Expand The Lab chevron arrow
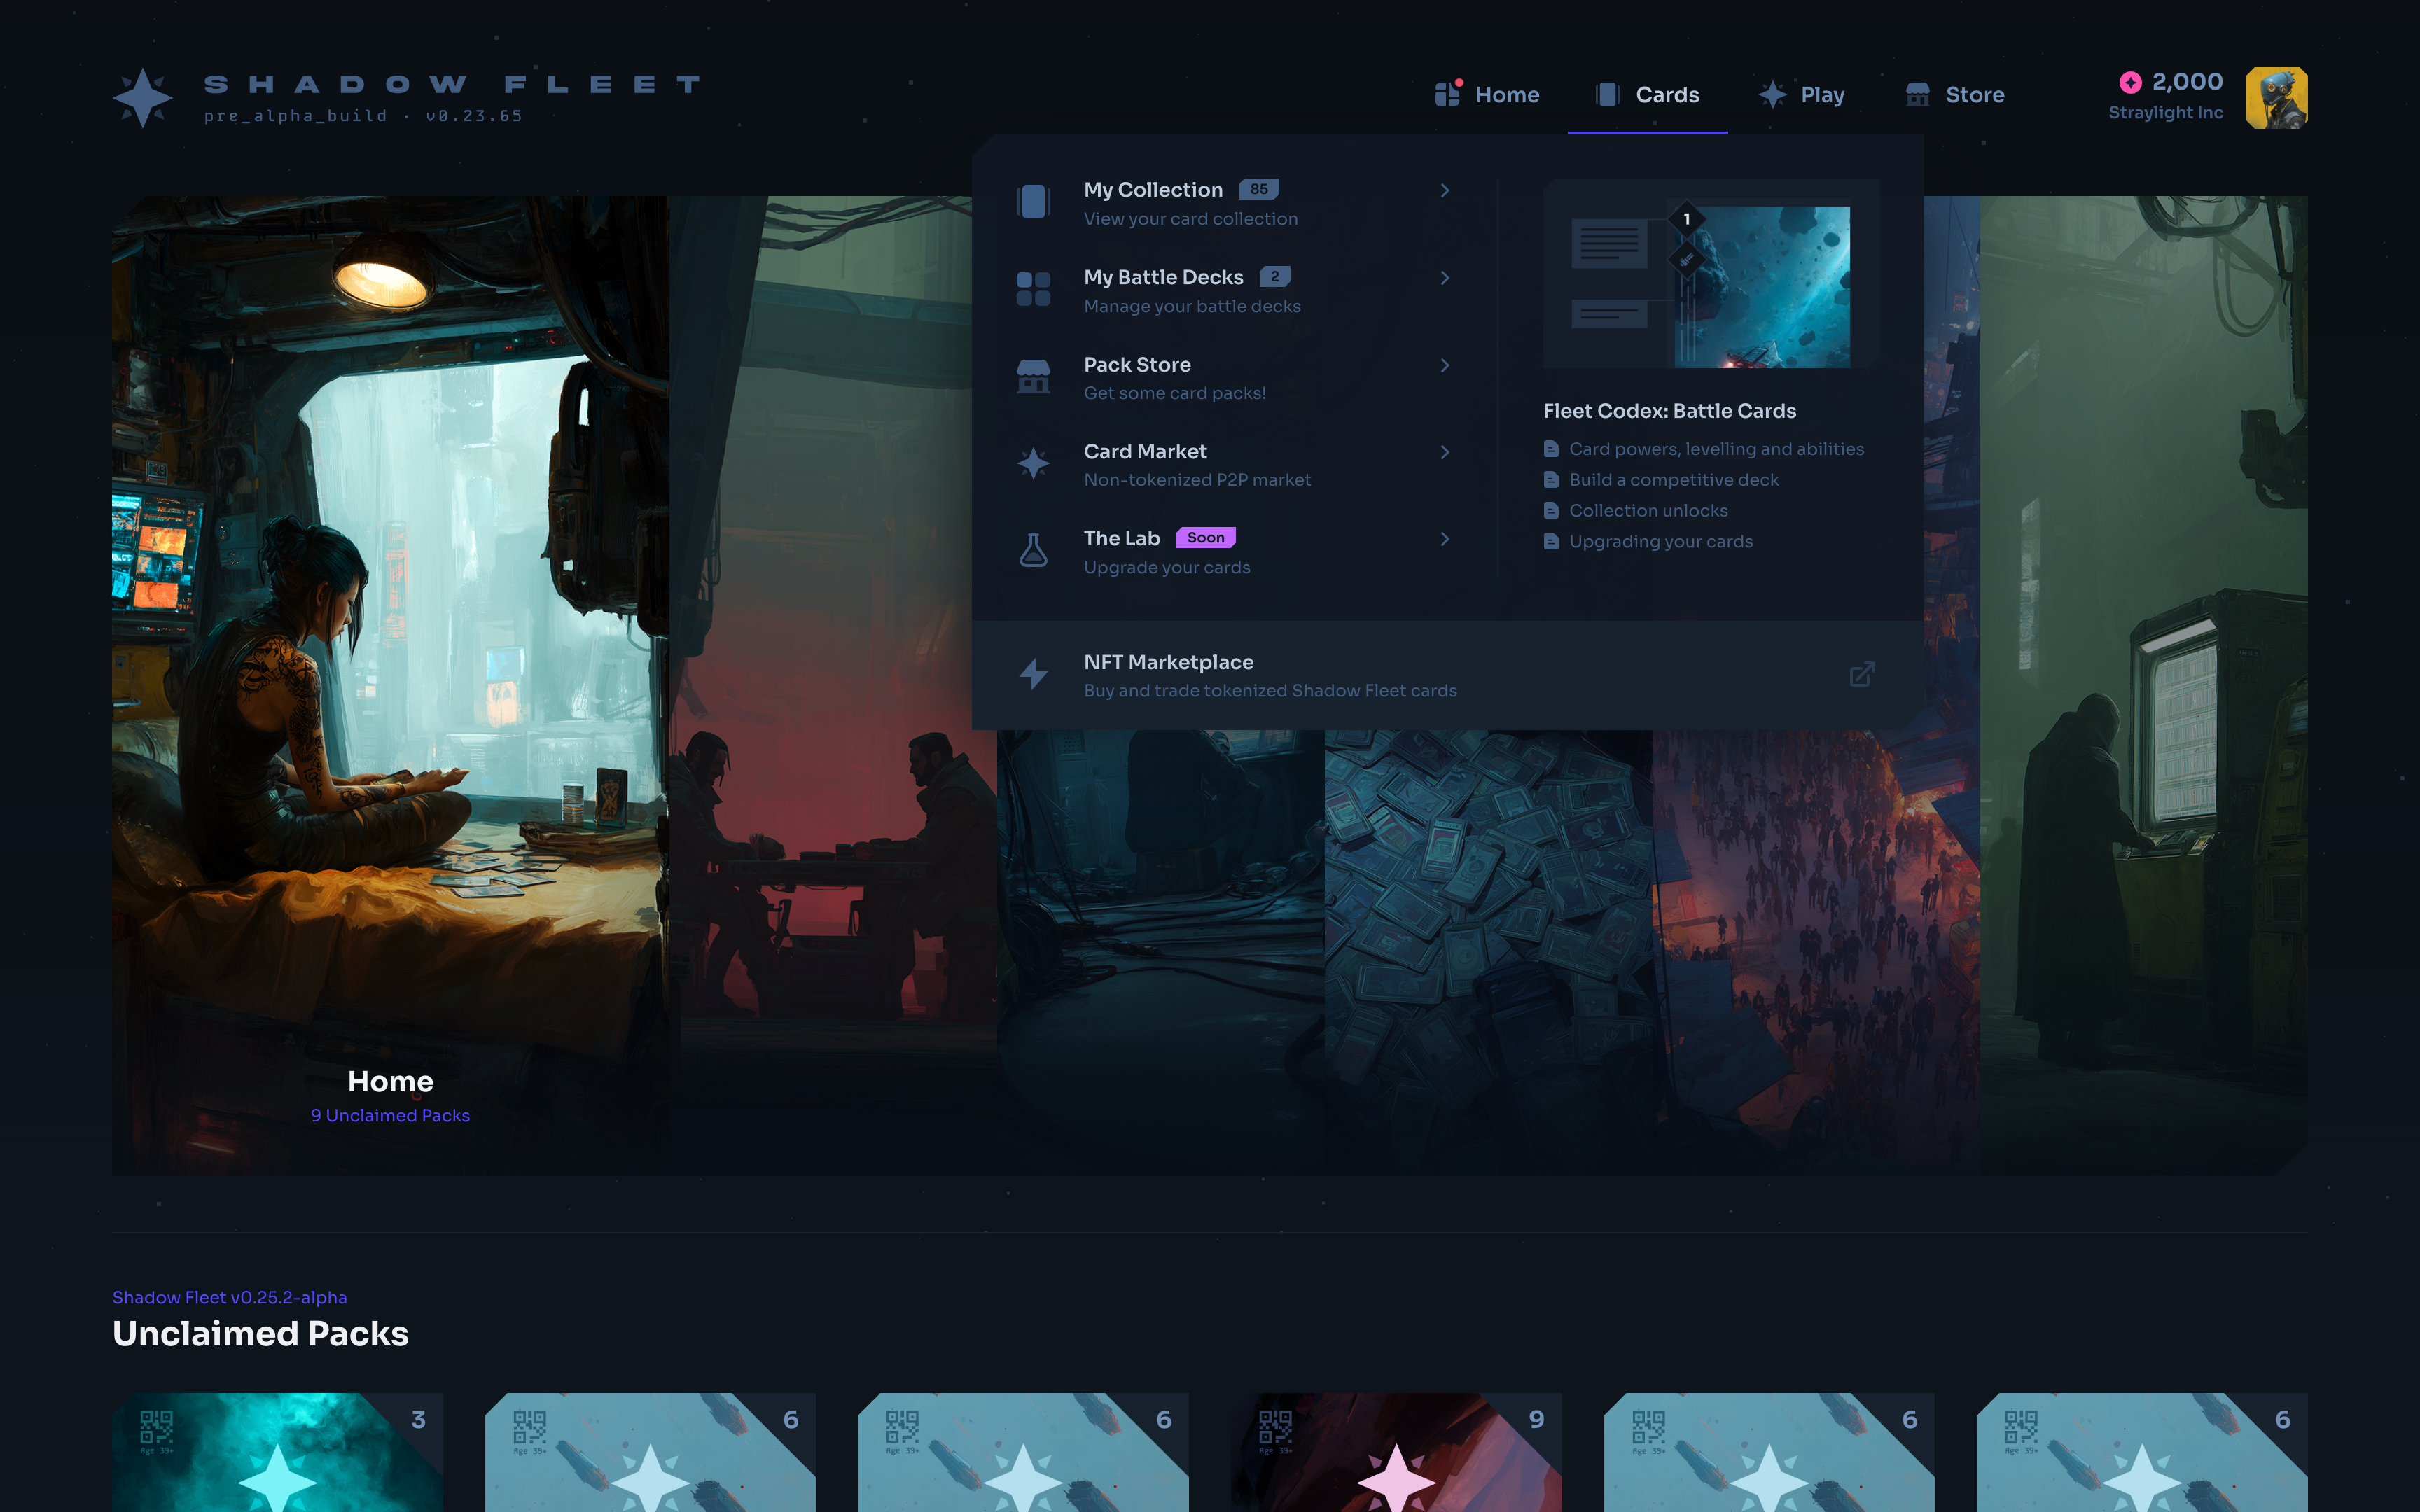Image resolution: width=2420 pixels, height=1512 pixels. pyautogui.click(x=1445, y=539)
